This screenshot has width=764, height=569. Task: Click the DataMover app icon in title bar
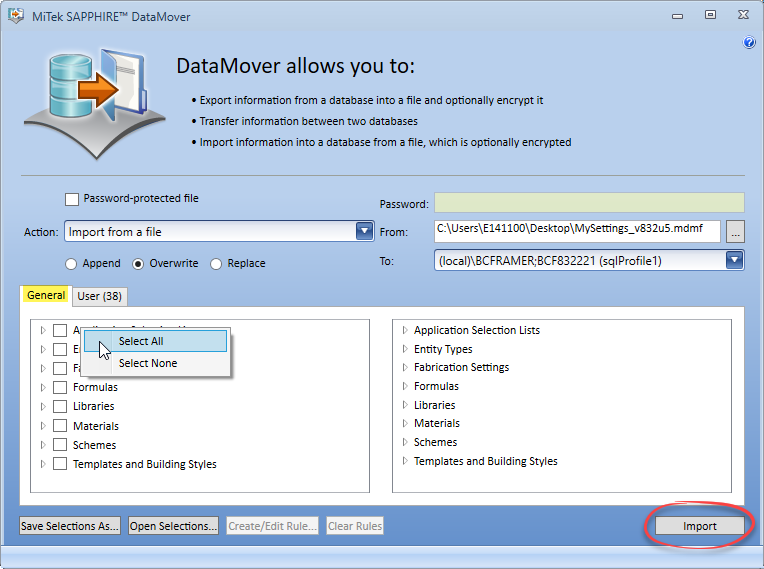tap(16, 16)
